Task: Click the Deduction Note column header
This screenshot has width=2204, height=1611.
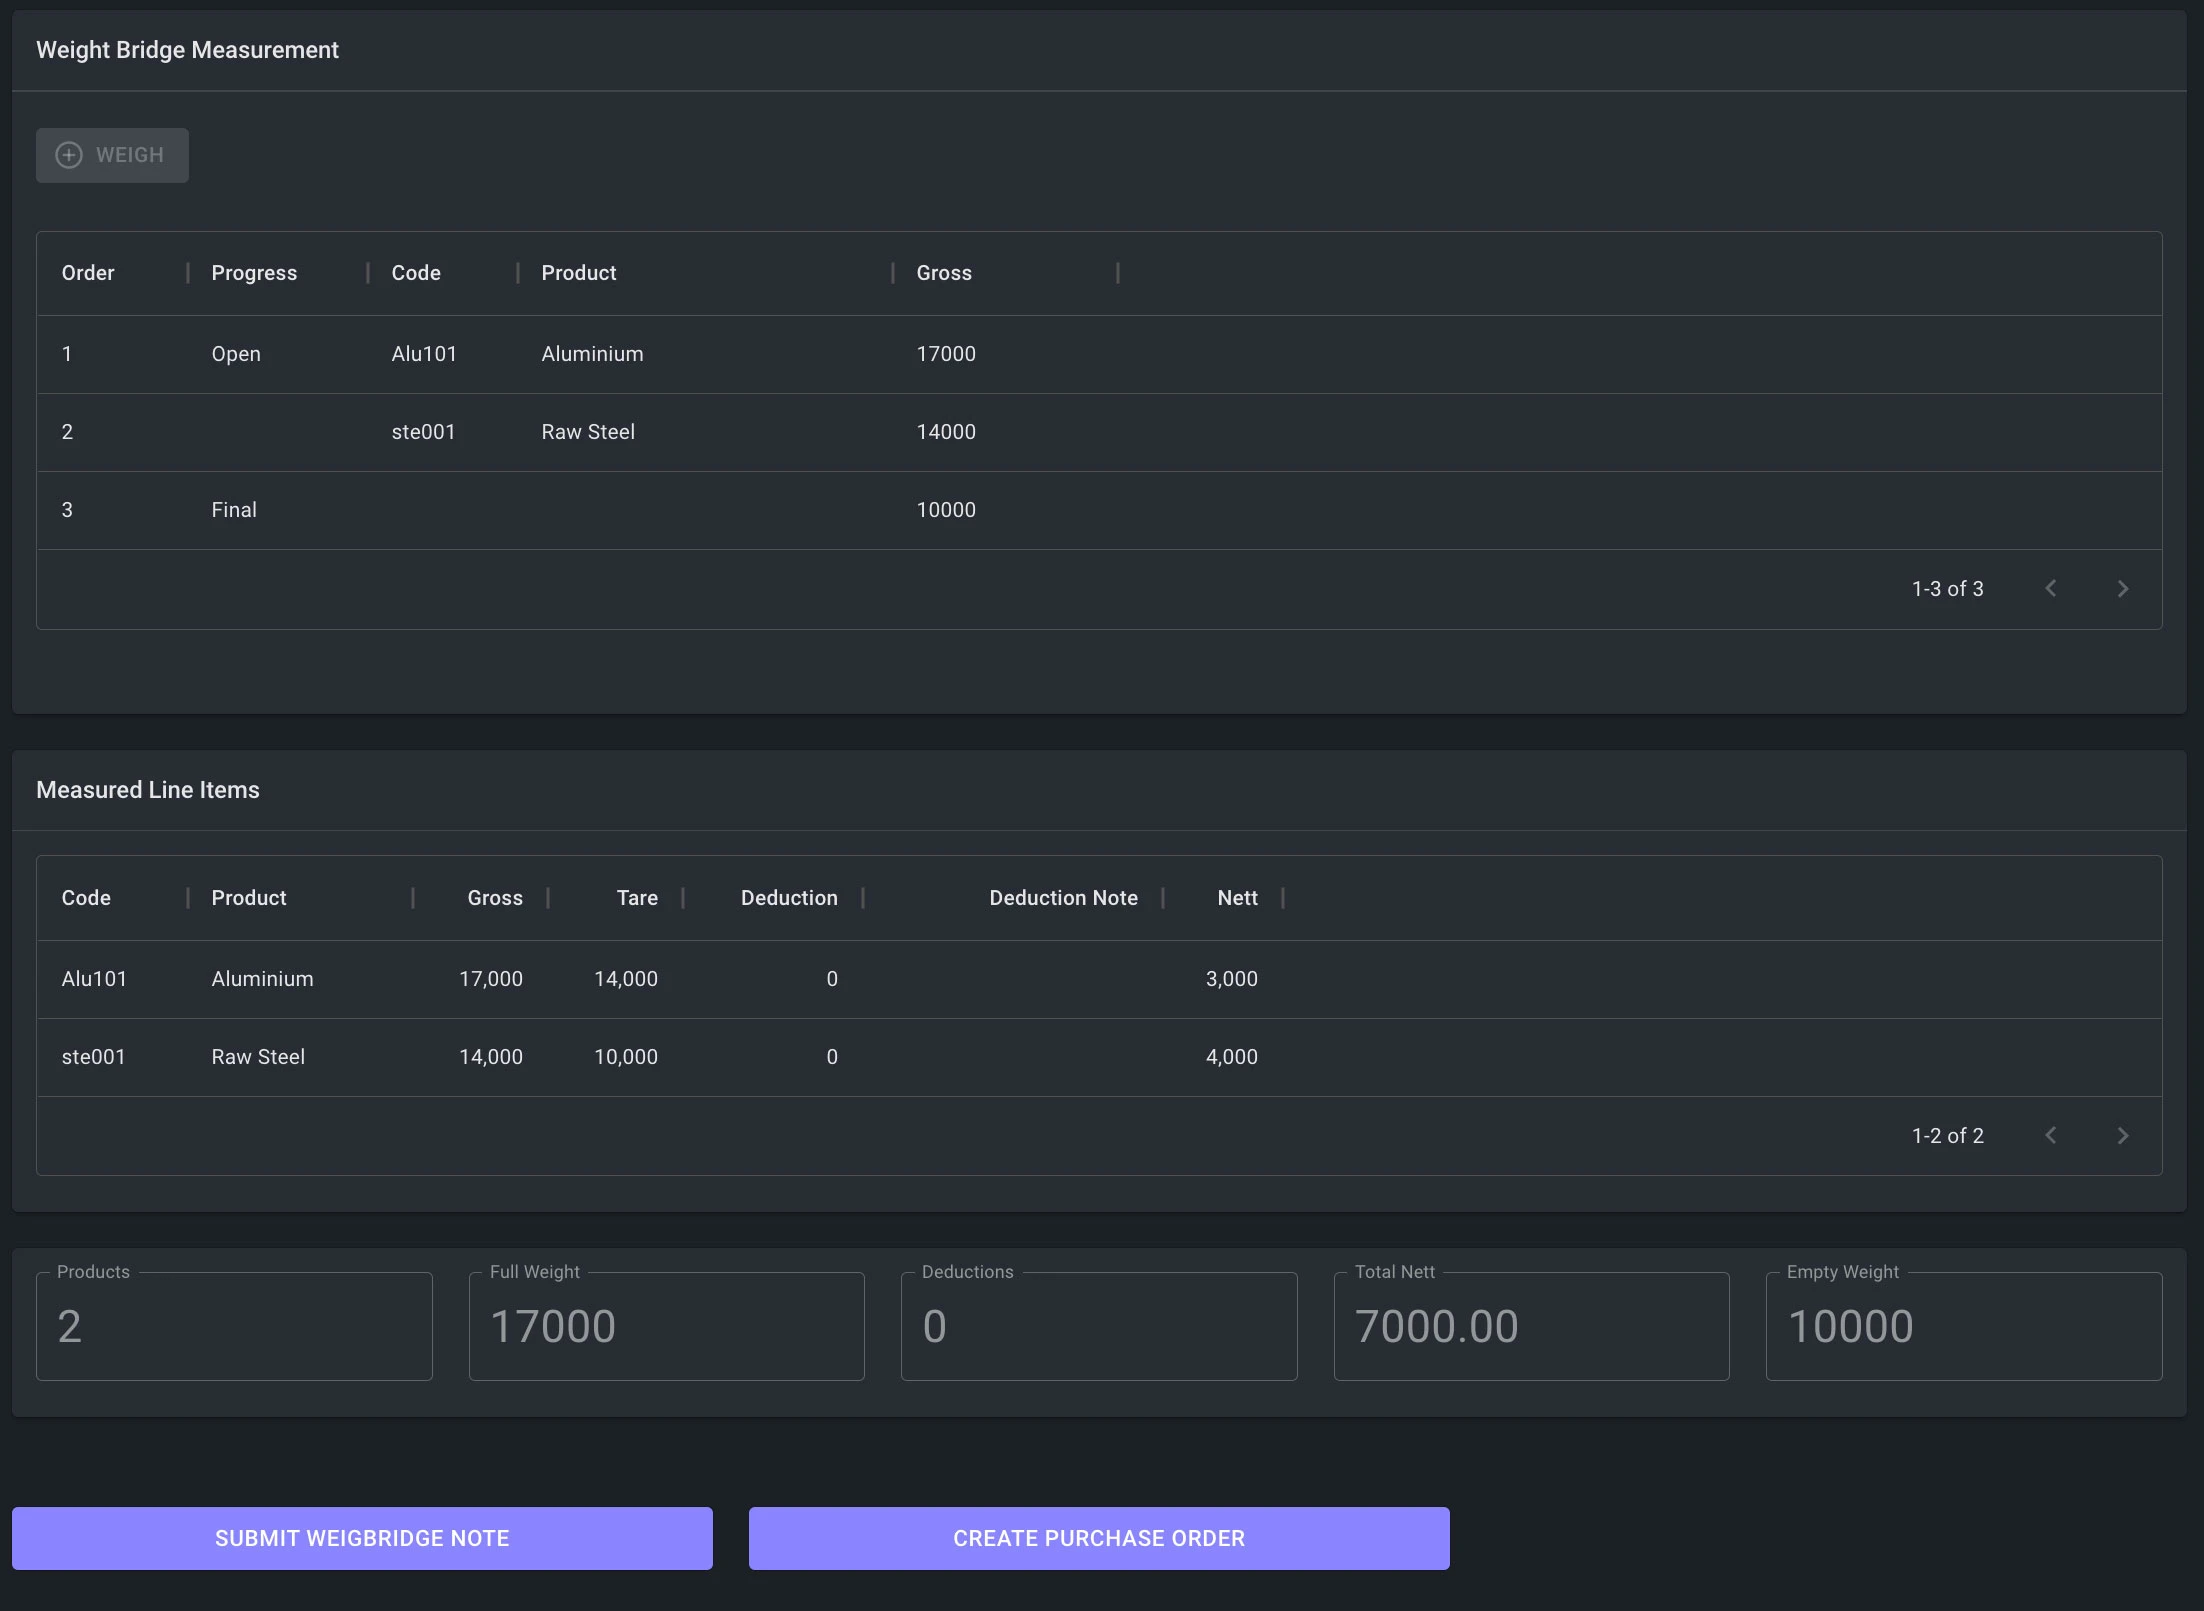Action: pyautogui.click(x=1063, y=898)
